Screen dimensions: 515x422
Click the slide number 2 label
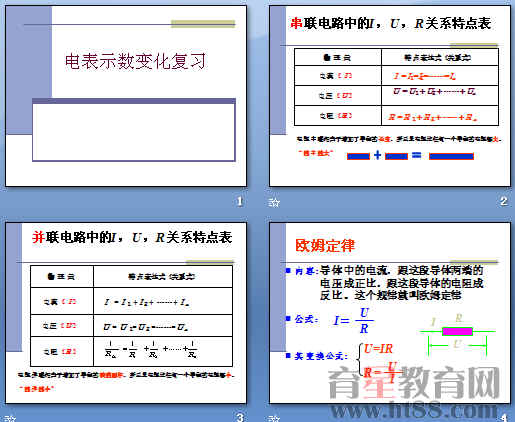point(504,201)
